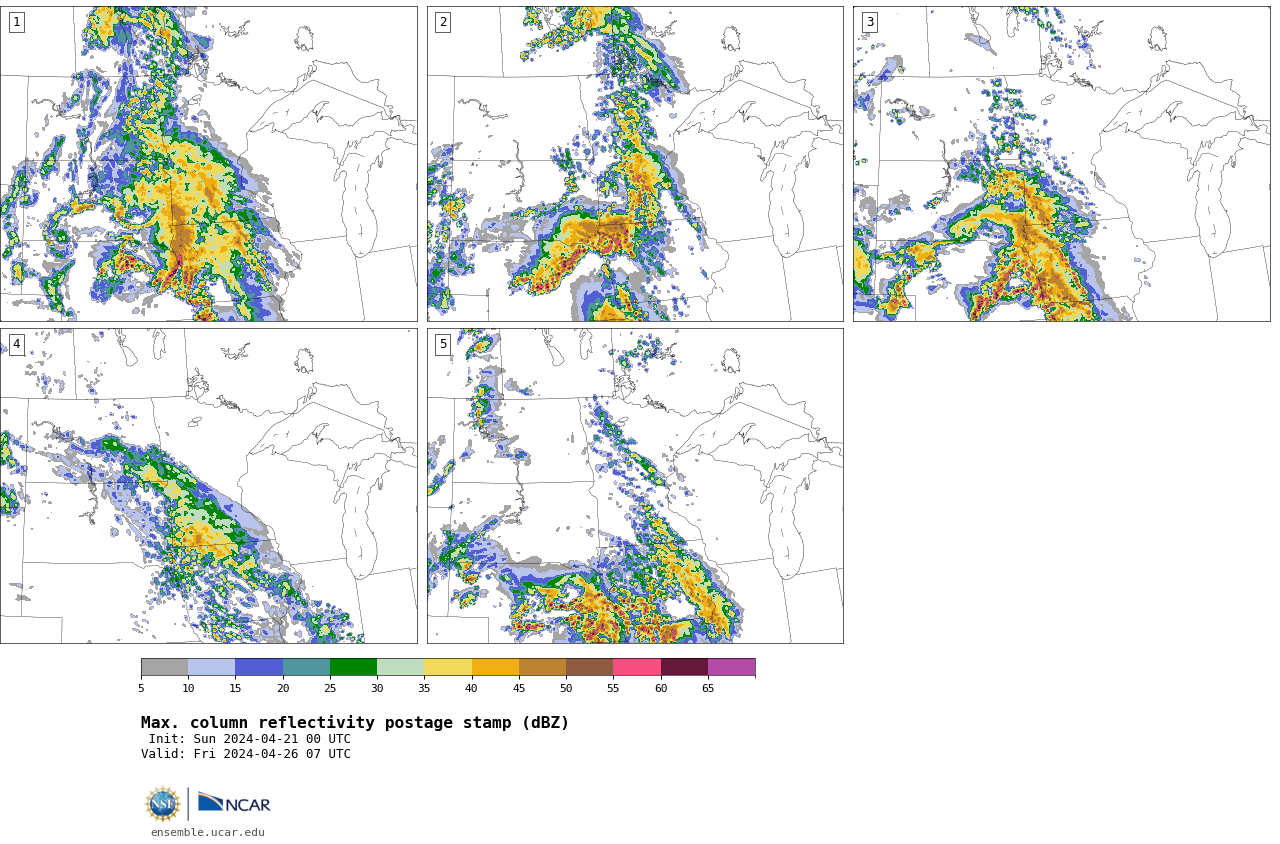Click the member number 2 label box
This screenshot has height=844, width=1280.
443,22
